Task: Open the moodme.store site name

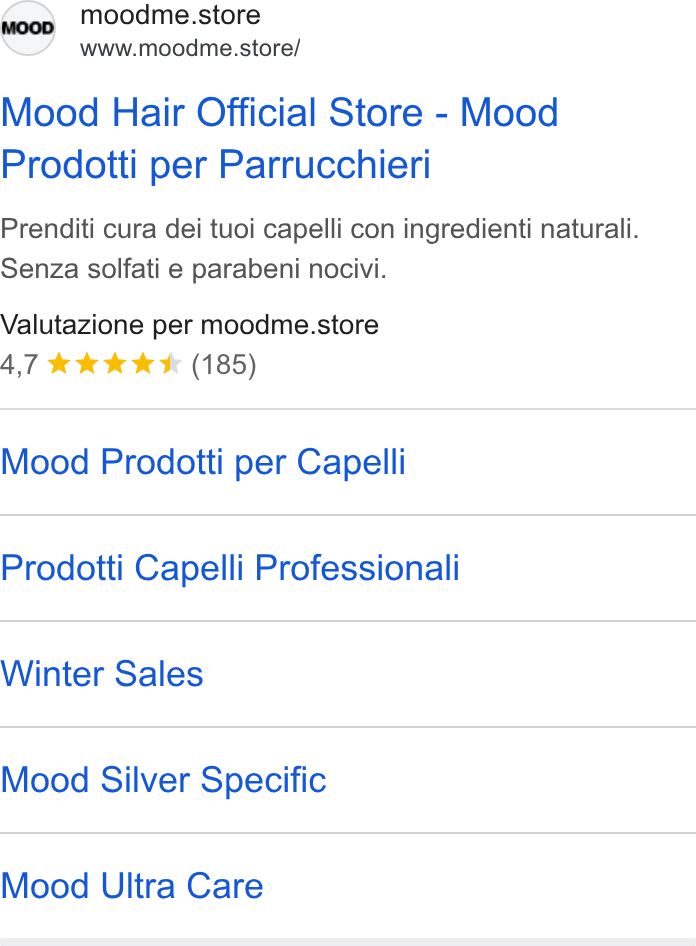Action: [x=170, y=14]
